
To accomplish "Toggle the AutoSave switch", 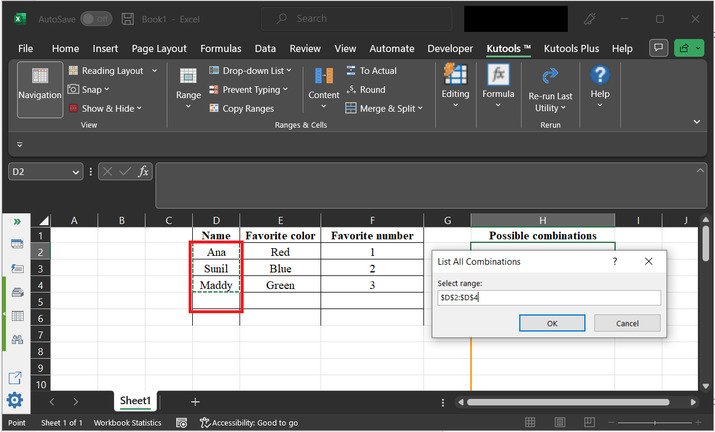I will (x=96, y=18).
